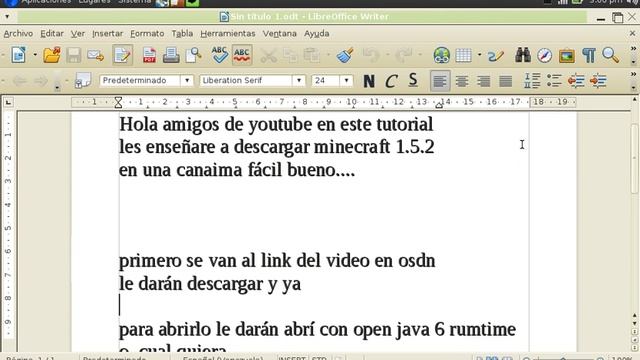Increase indent icon

coord(598,81)
